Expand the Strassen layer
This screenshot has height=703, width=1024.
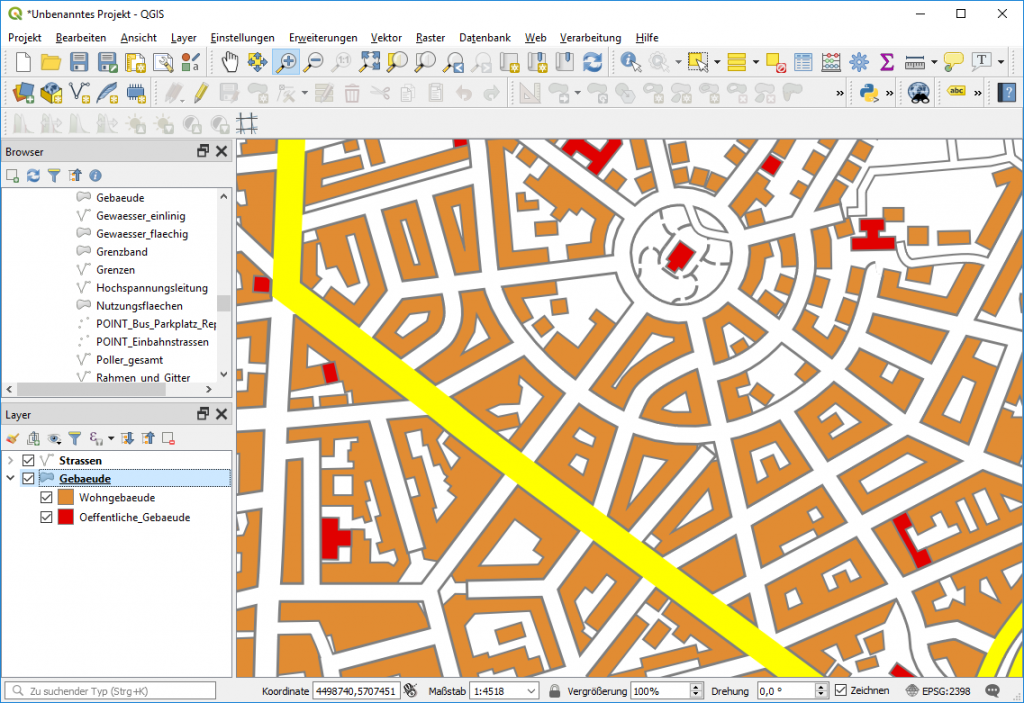[10, 459]
